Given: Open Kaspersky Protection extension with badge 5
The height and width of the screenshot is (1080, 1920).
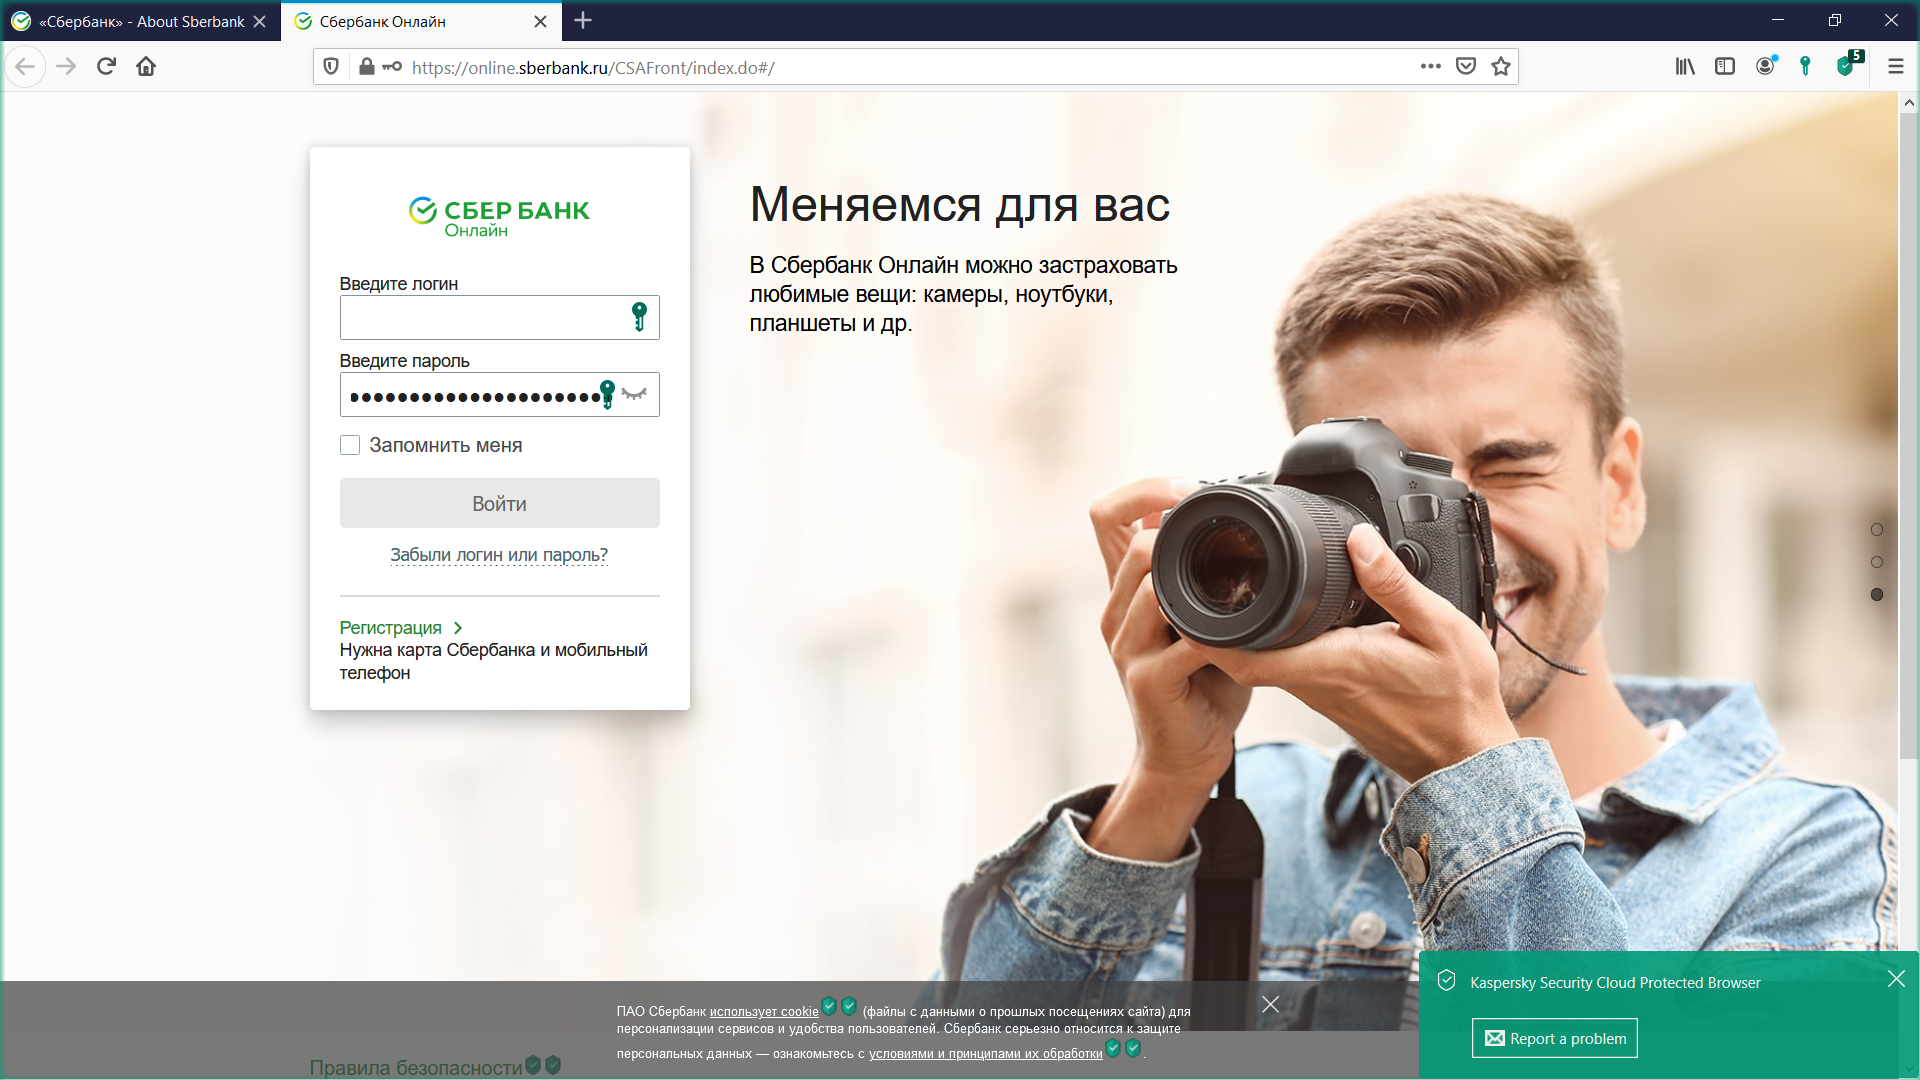Looking at the screenshot, I should pos(1848,65).
